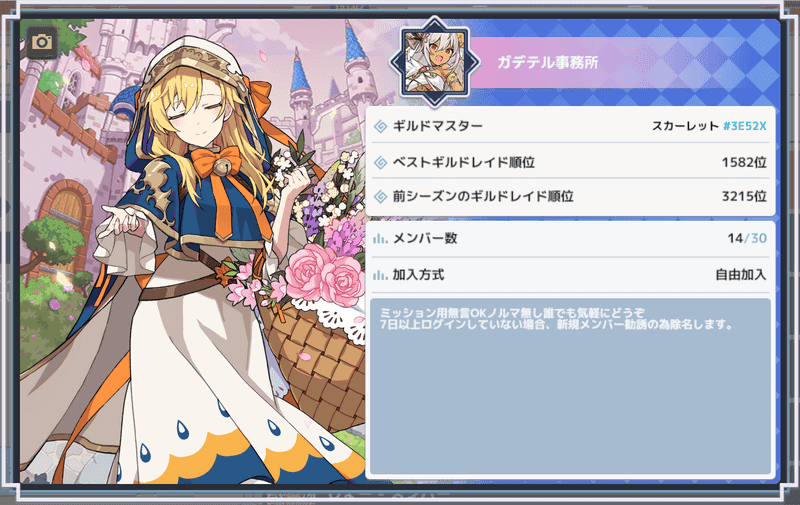Open the guild emblem avatar portrait
Viewport: 800px width, 505px height.
tap(435, 62)
